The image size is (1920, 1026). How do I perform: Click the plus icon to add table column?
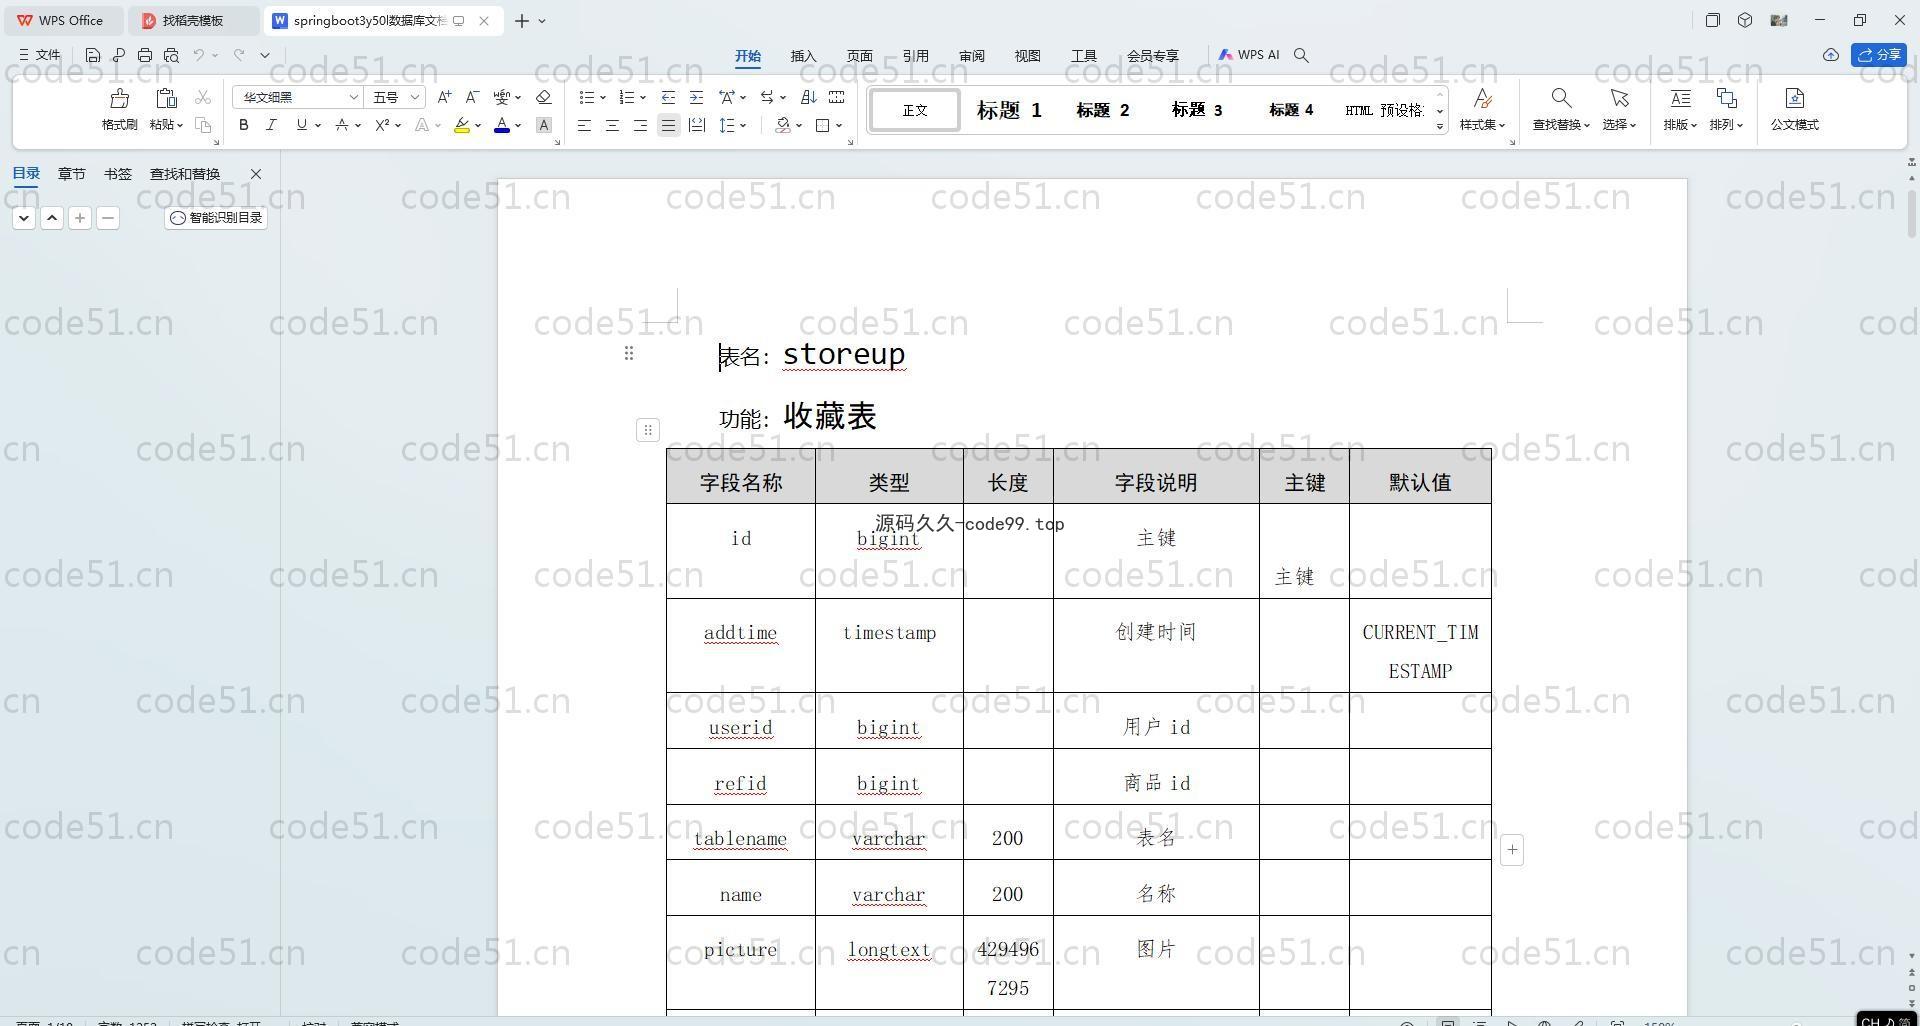point(1512,850)
